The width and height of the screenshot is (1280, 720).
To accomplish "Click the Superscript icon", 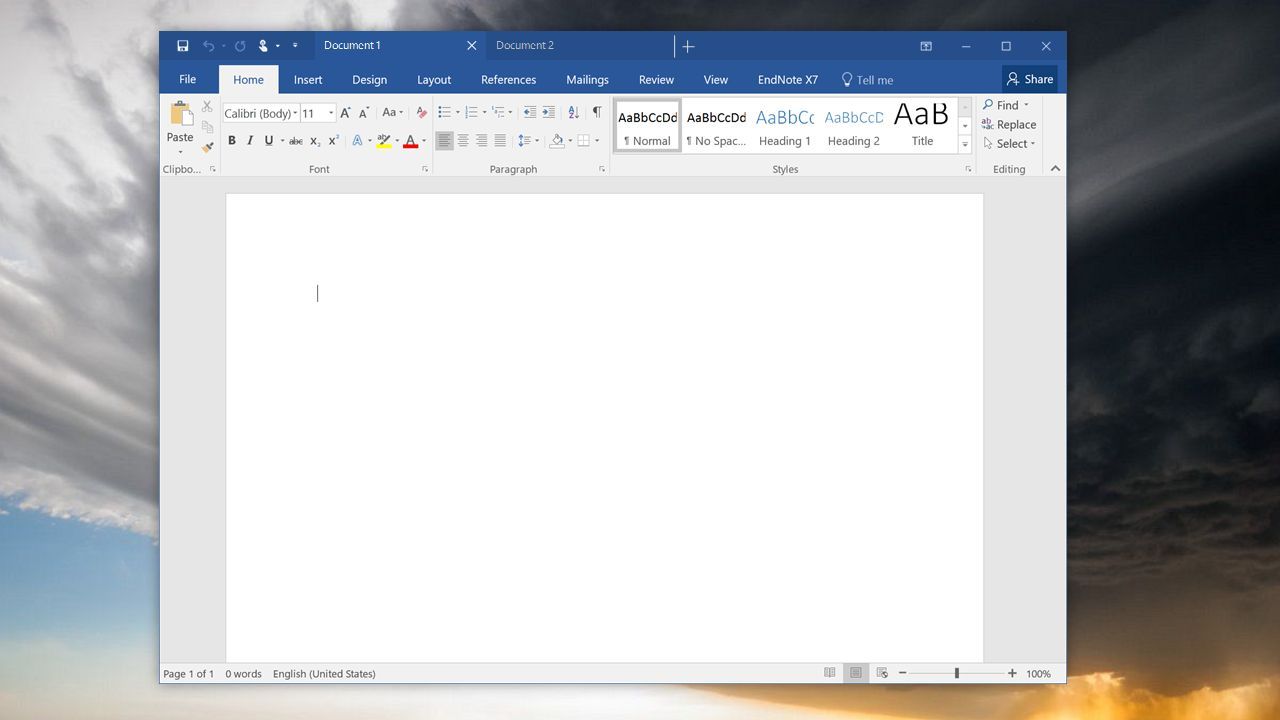I will point(334,141).
